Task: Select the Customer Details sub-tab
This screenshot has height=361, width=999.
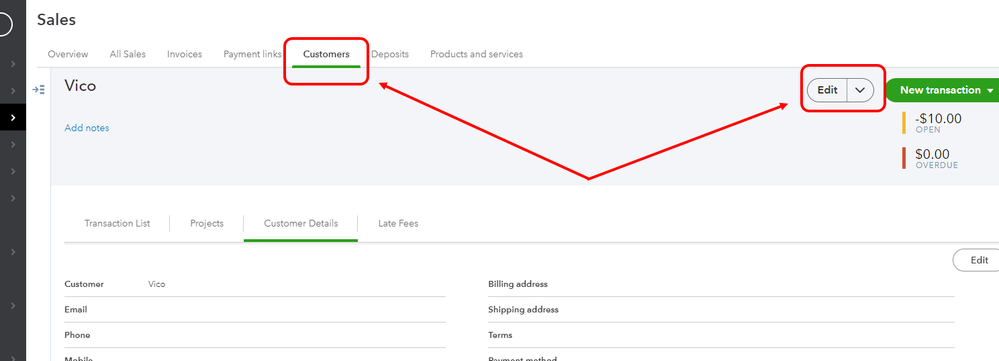Action: click(301, 223)
